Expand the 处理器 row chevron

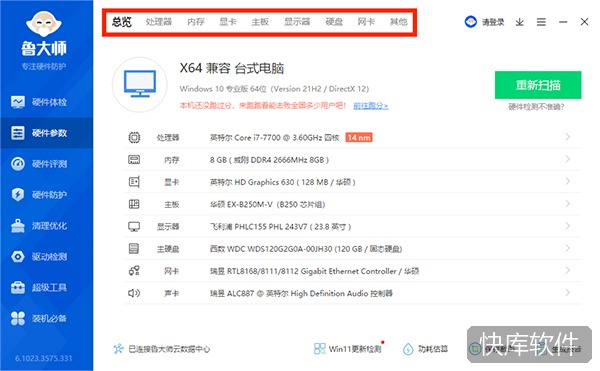[567, 137]
